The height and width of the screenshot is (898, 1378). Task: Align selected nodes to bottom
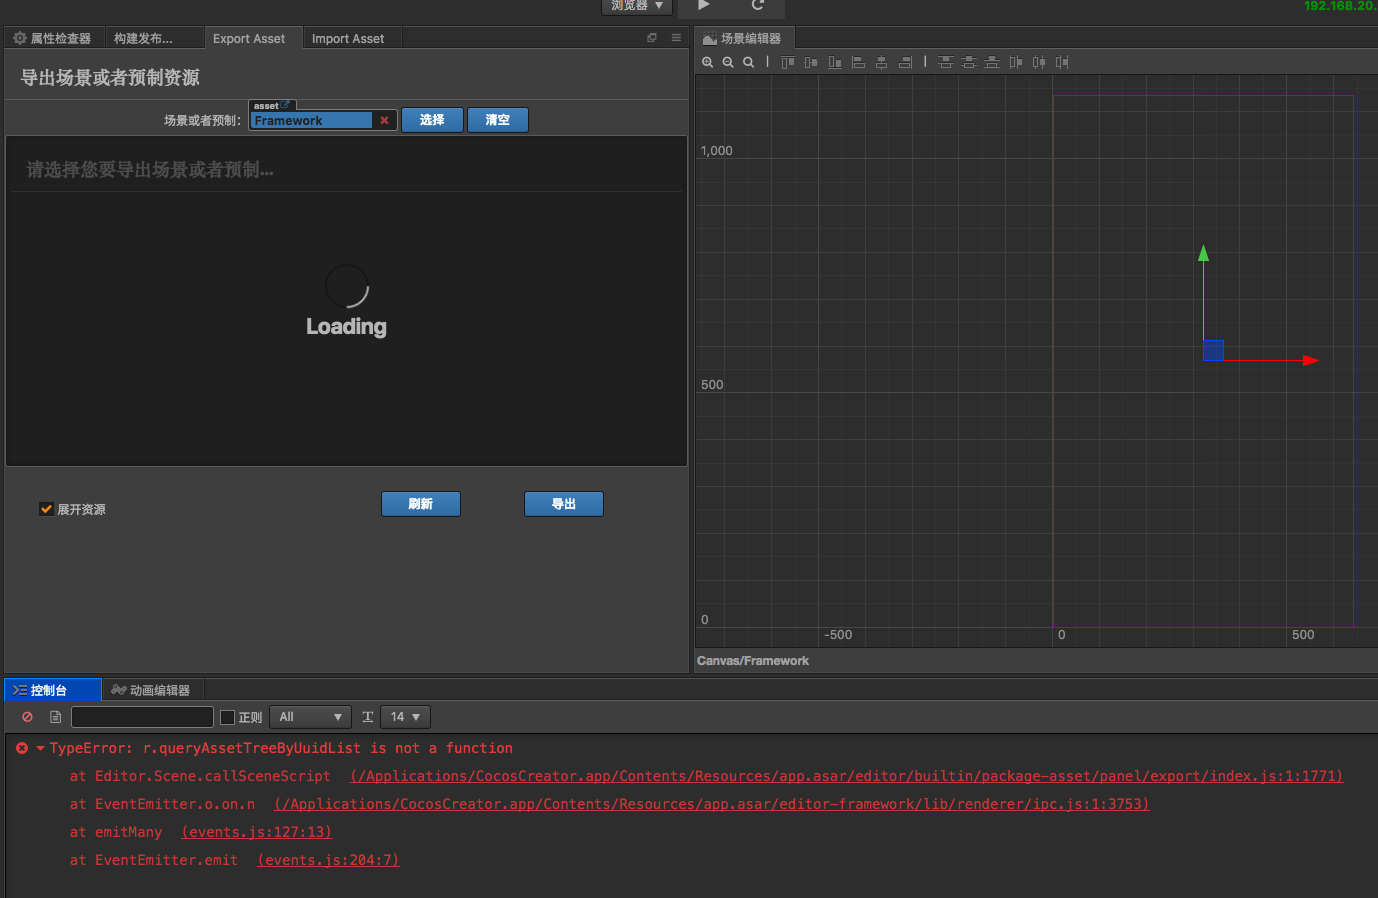pyautogui.click(x=835, y=62)
